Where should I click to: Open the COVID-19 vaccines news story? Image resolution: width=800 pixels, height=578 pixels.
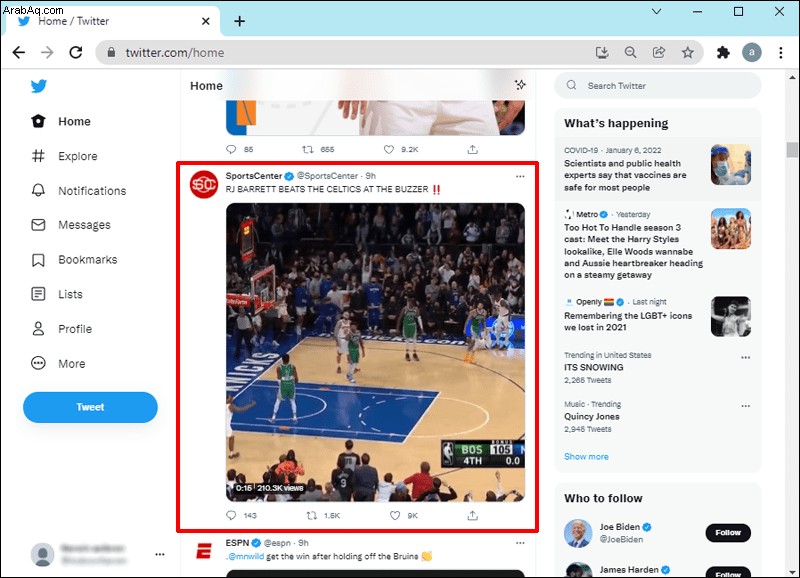click(x=658, y=169)
